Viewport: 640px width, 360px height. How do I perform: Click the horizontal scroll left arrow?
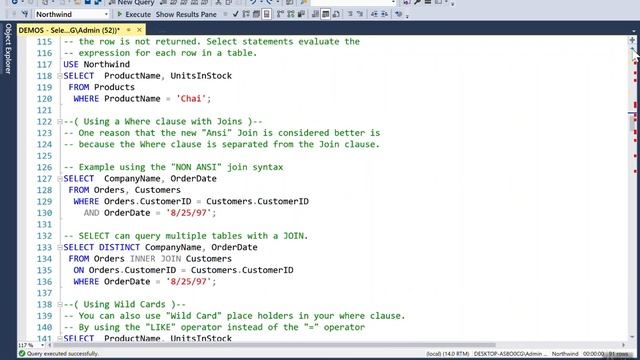click(x=50, y=345)
